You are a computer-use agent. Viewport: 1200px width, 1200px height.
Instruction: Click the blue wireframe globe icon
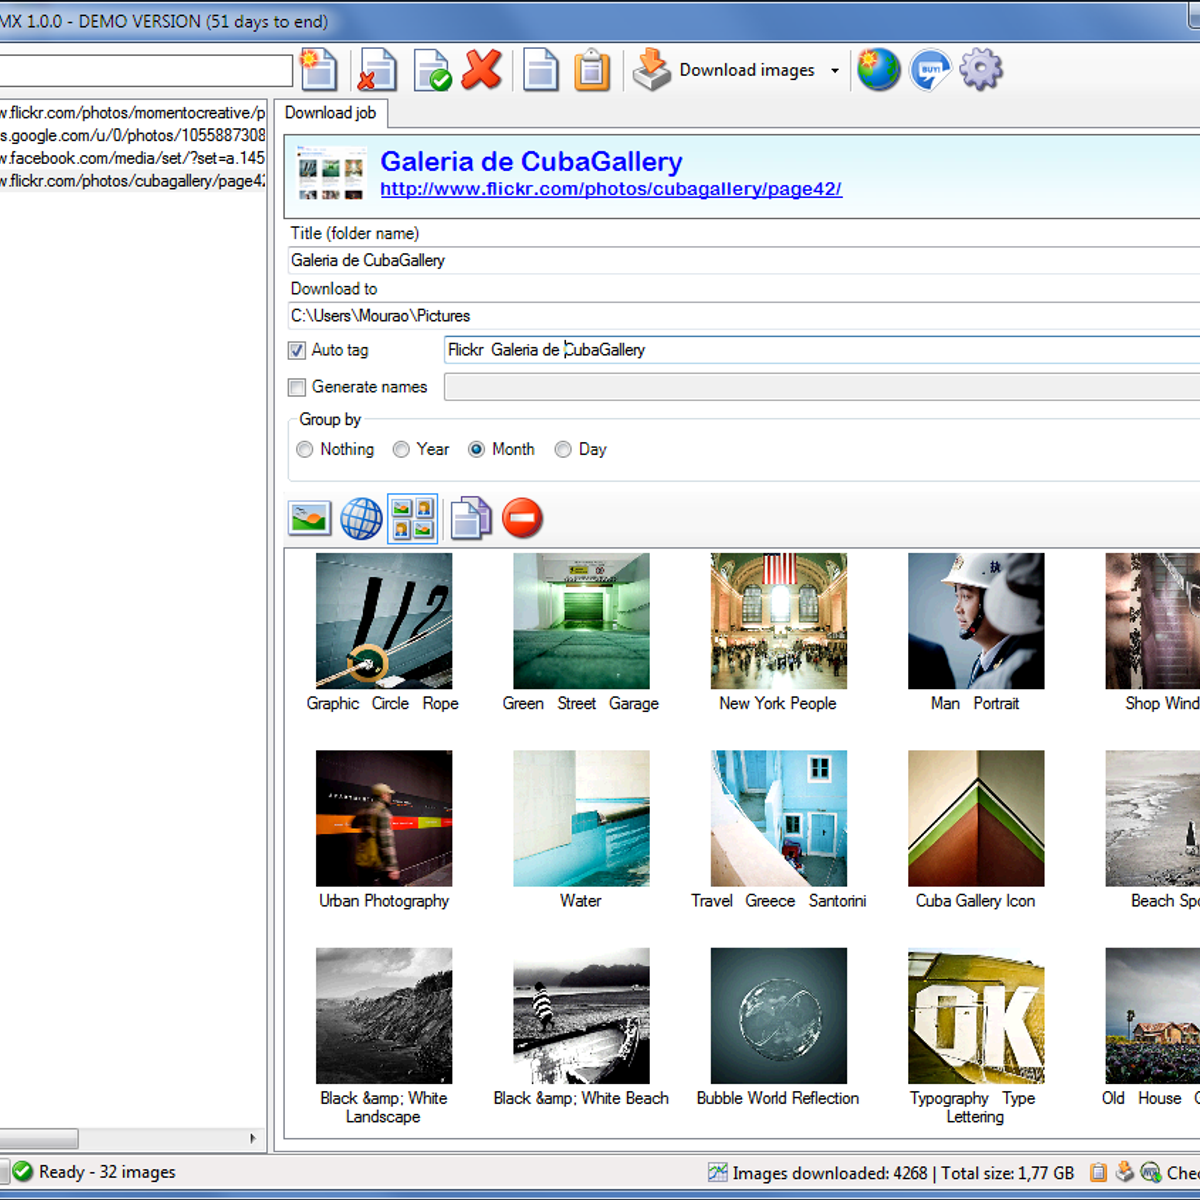pos(361,518)
